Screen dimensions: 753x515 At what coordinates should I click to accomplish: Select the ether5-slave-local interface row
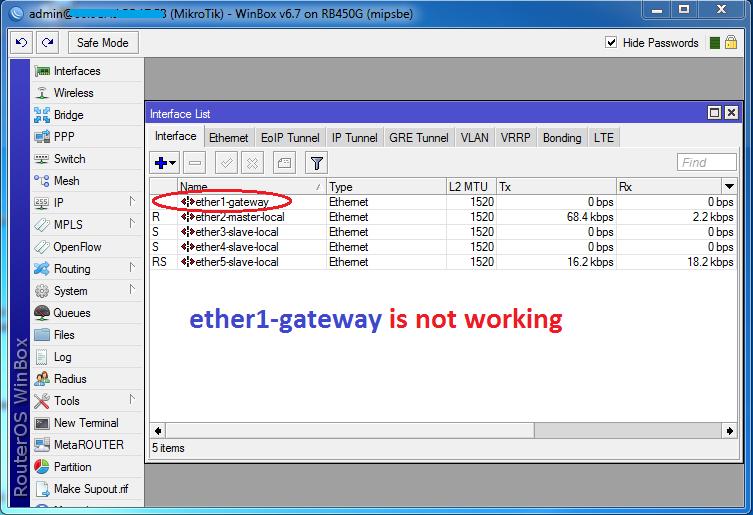(x=443, y=262)
